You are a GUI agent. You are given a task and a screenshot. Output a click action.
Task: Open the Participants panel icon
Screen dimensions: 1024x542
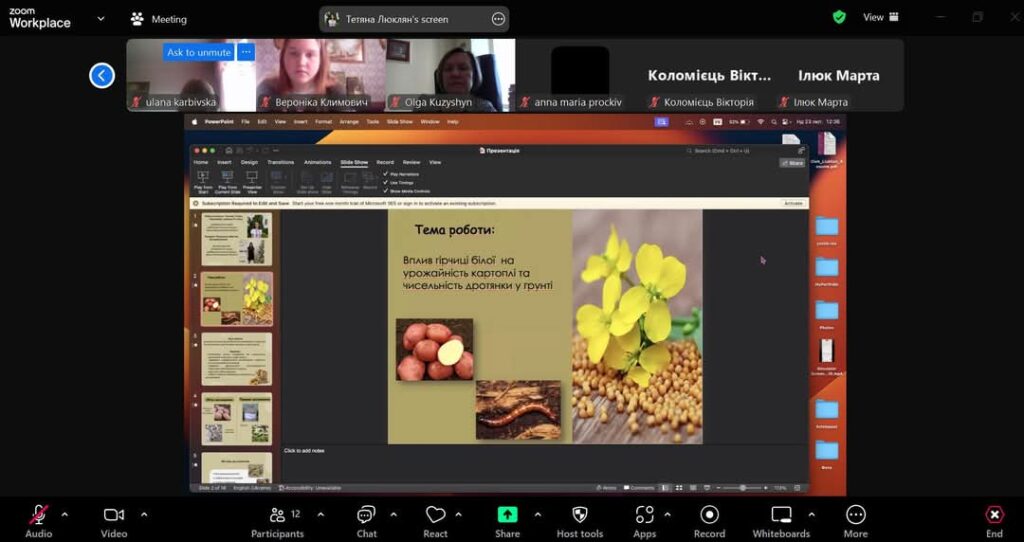coord(278,515)
